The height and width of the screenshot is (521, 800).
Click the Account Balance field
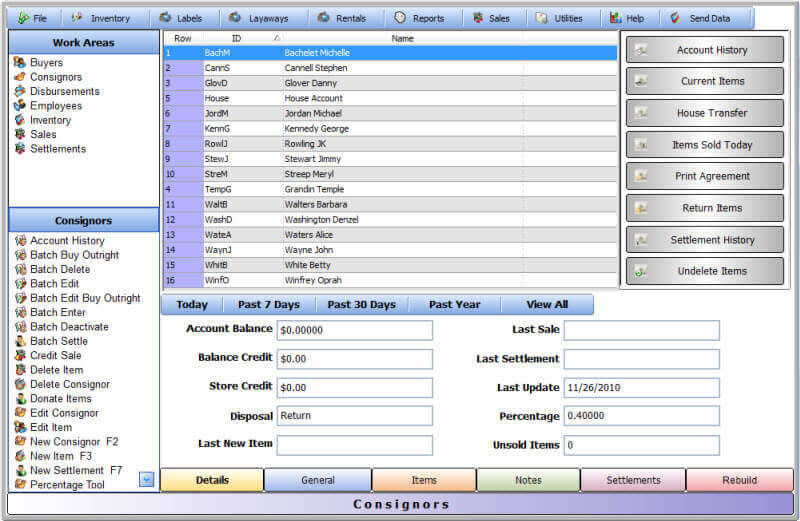(355, 330)
